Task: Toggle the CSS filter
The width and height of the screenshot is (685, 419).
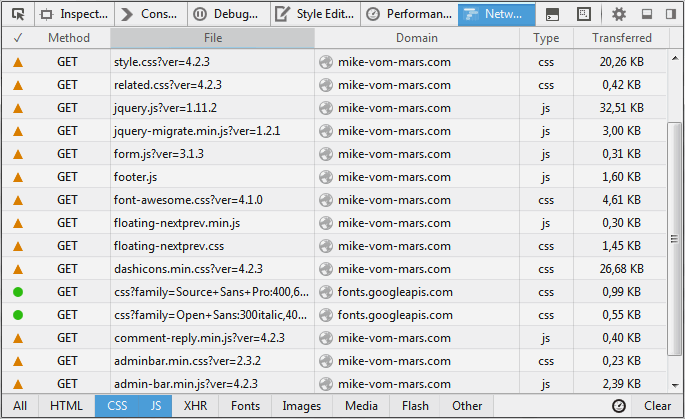Action: click(117, 406)
